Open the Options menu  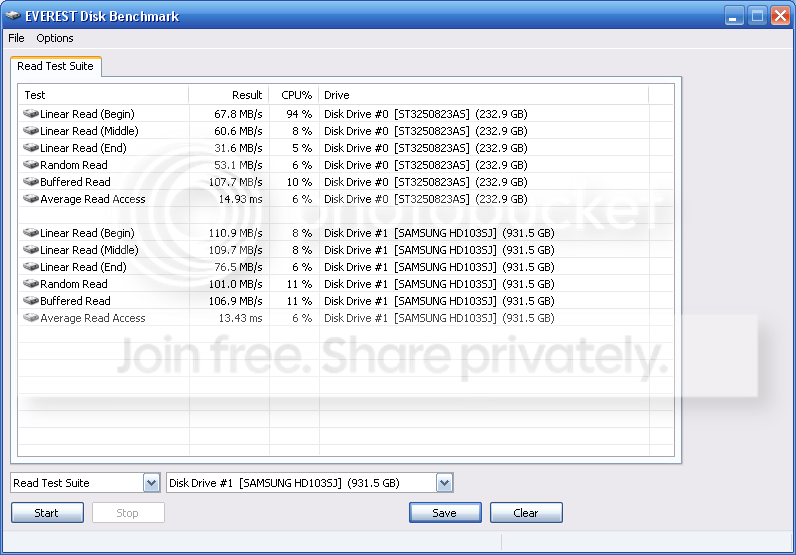click(55, 38)
